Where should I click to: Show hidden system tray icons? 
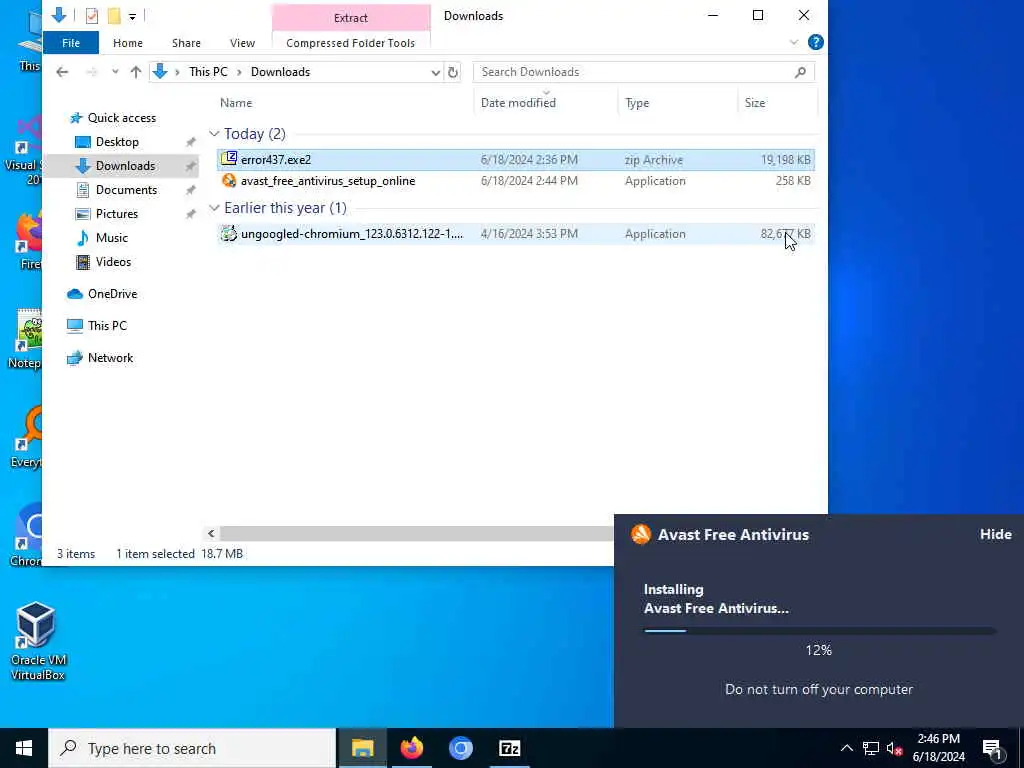846,748
